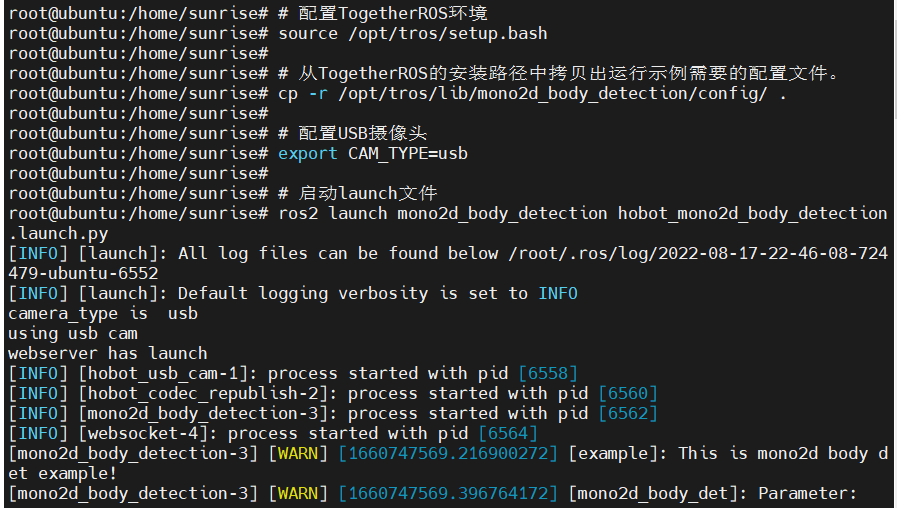Click the cp -r config copy command line

pyautogui.click(x=532, y=94)
